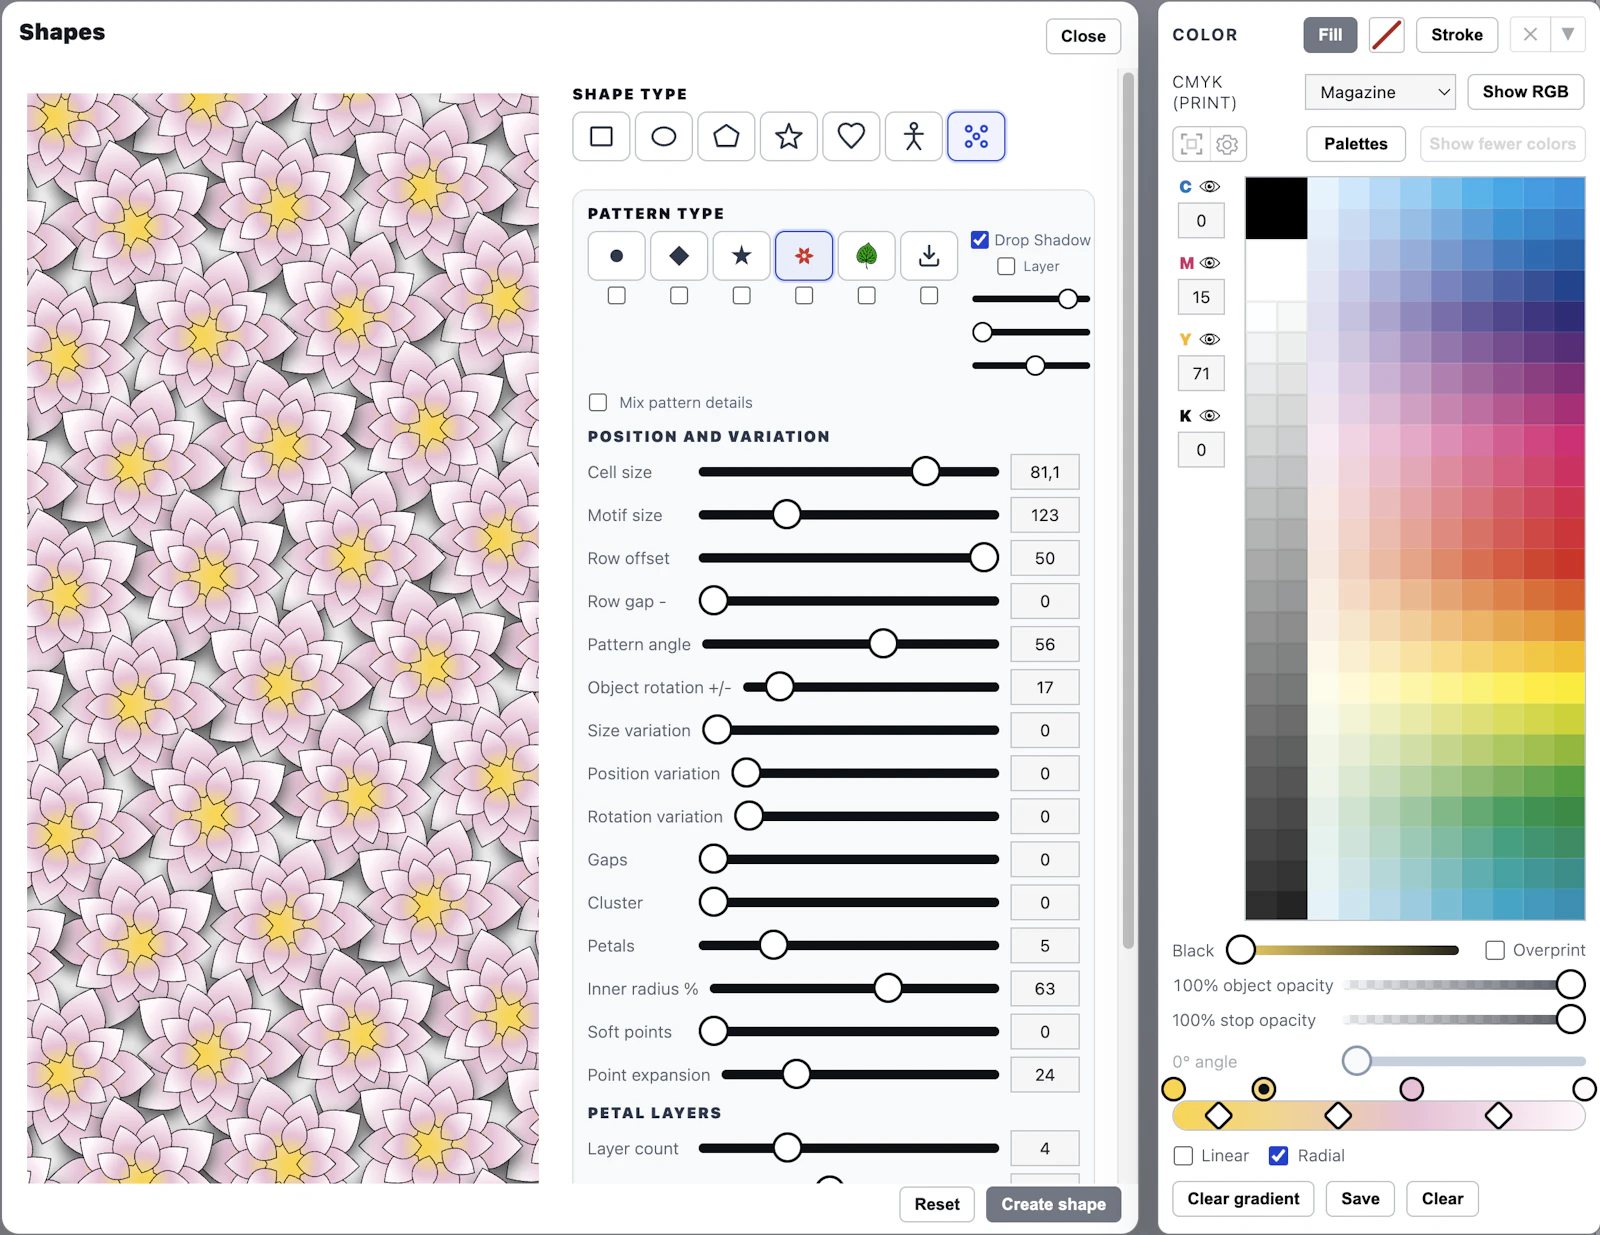Click the Black amount slider handle
The height and width of the screenshot is (1235, 1600).
coord(1241,950)
